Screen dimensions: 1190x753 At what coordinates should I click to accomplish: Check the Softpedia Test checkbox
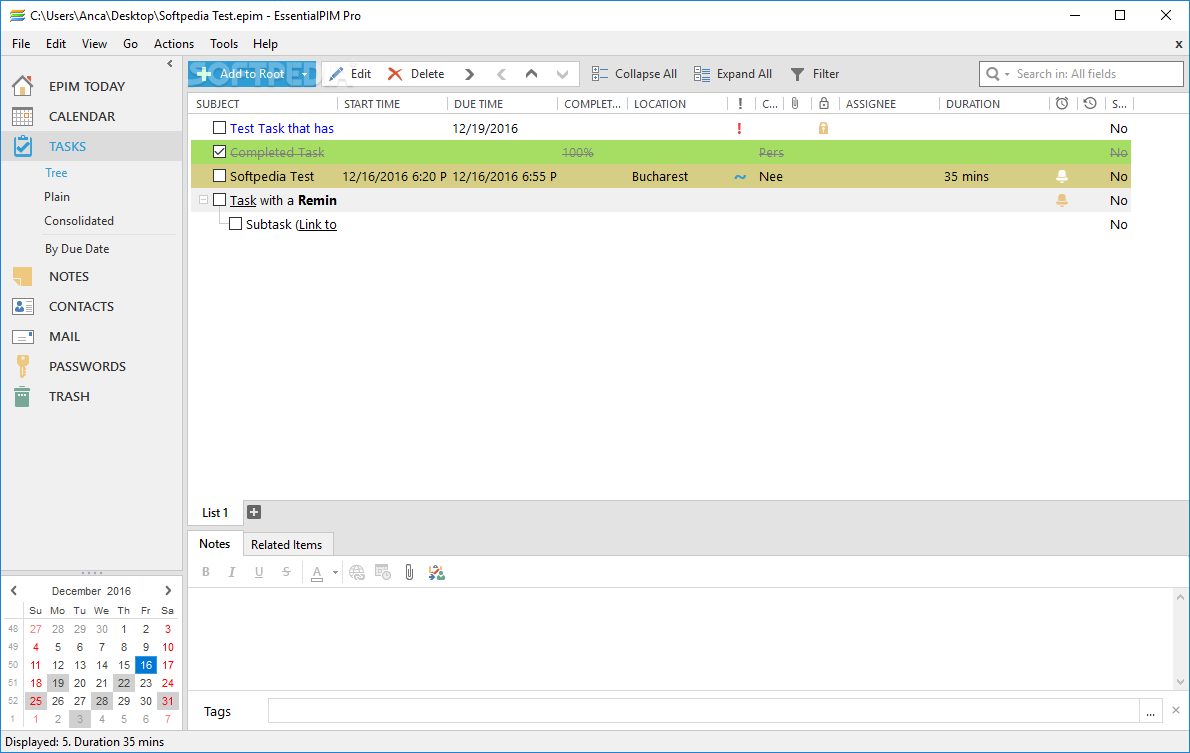coord(219,175)
